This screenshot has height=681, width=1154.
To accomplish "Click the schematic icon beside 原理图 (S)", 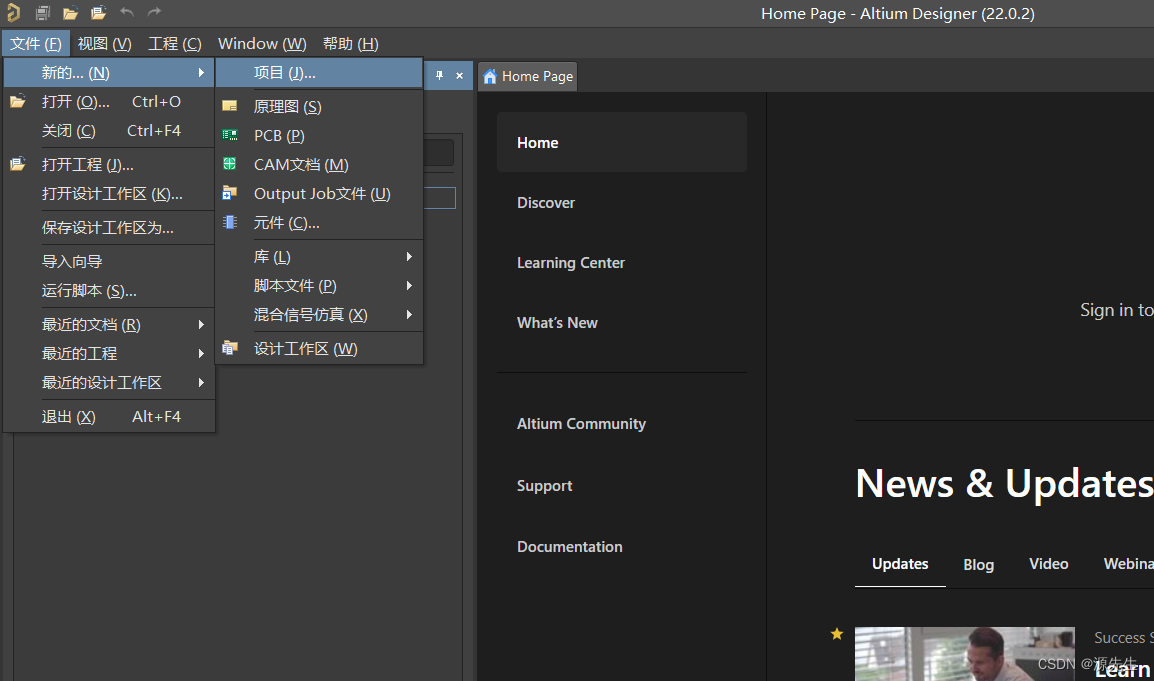I will pos(230,107).
